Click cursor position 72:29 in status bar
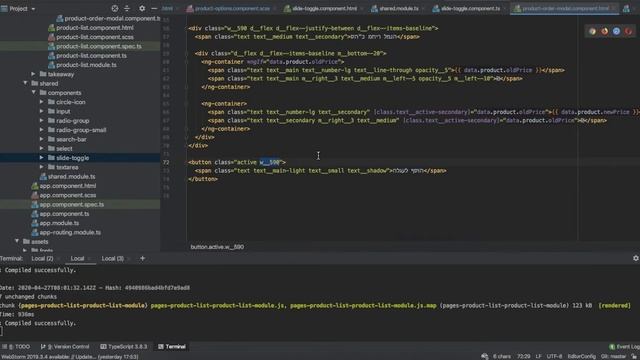This screenshot has width=640, height=360. pos(524,356)
